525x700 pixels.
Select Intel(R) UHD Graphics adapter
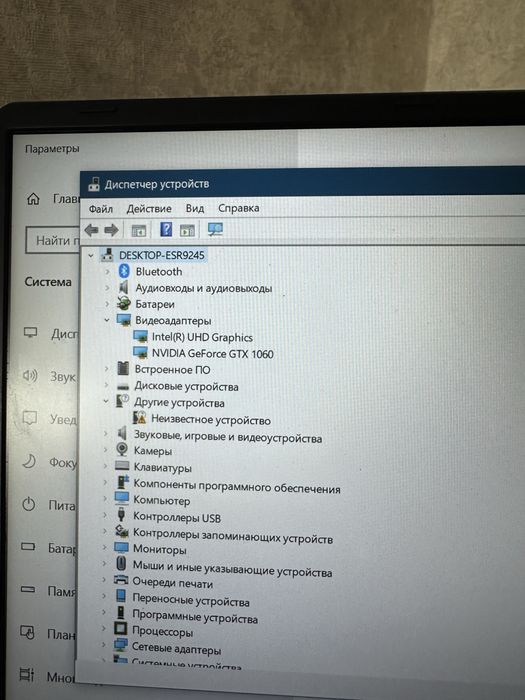click(202, 337)
